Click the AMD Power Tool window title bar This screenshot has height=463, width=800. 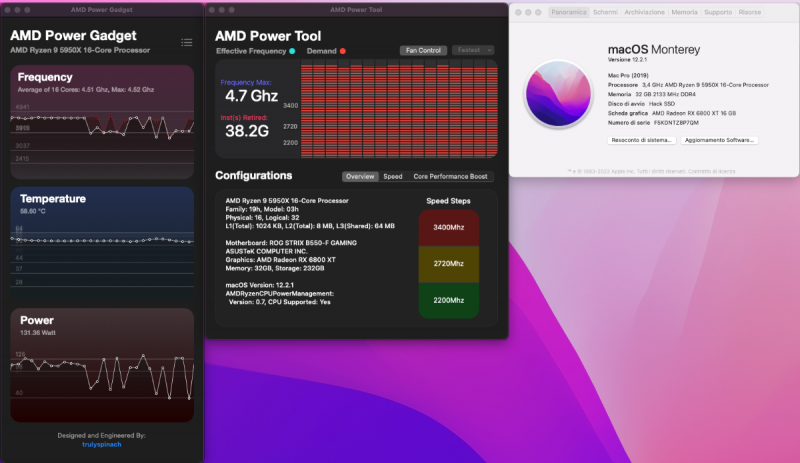click(x=356, y=10)
